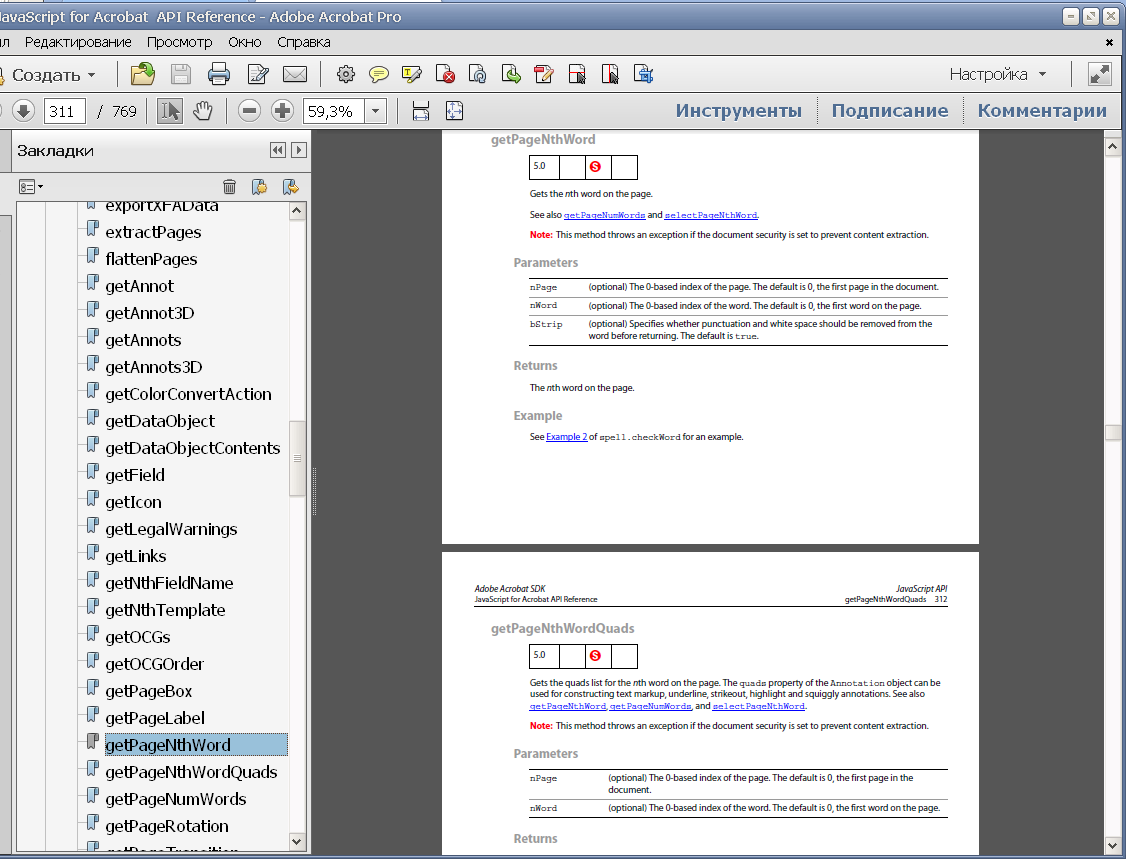Go to next page with down arrow
The height and width of the screenshot is (859, 1126).
tap(23, 111)
